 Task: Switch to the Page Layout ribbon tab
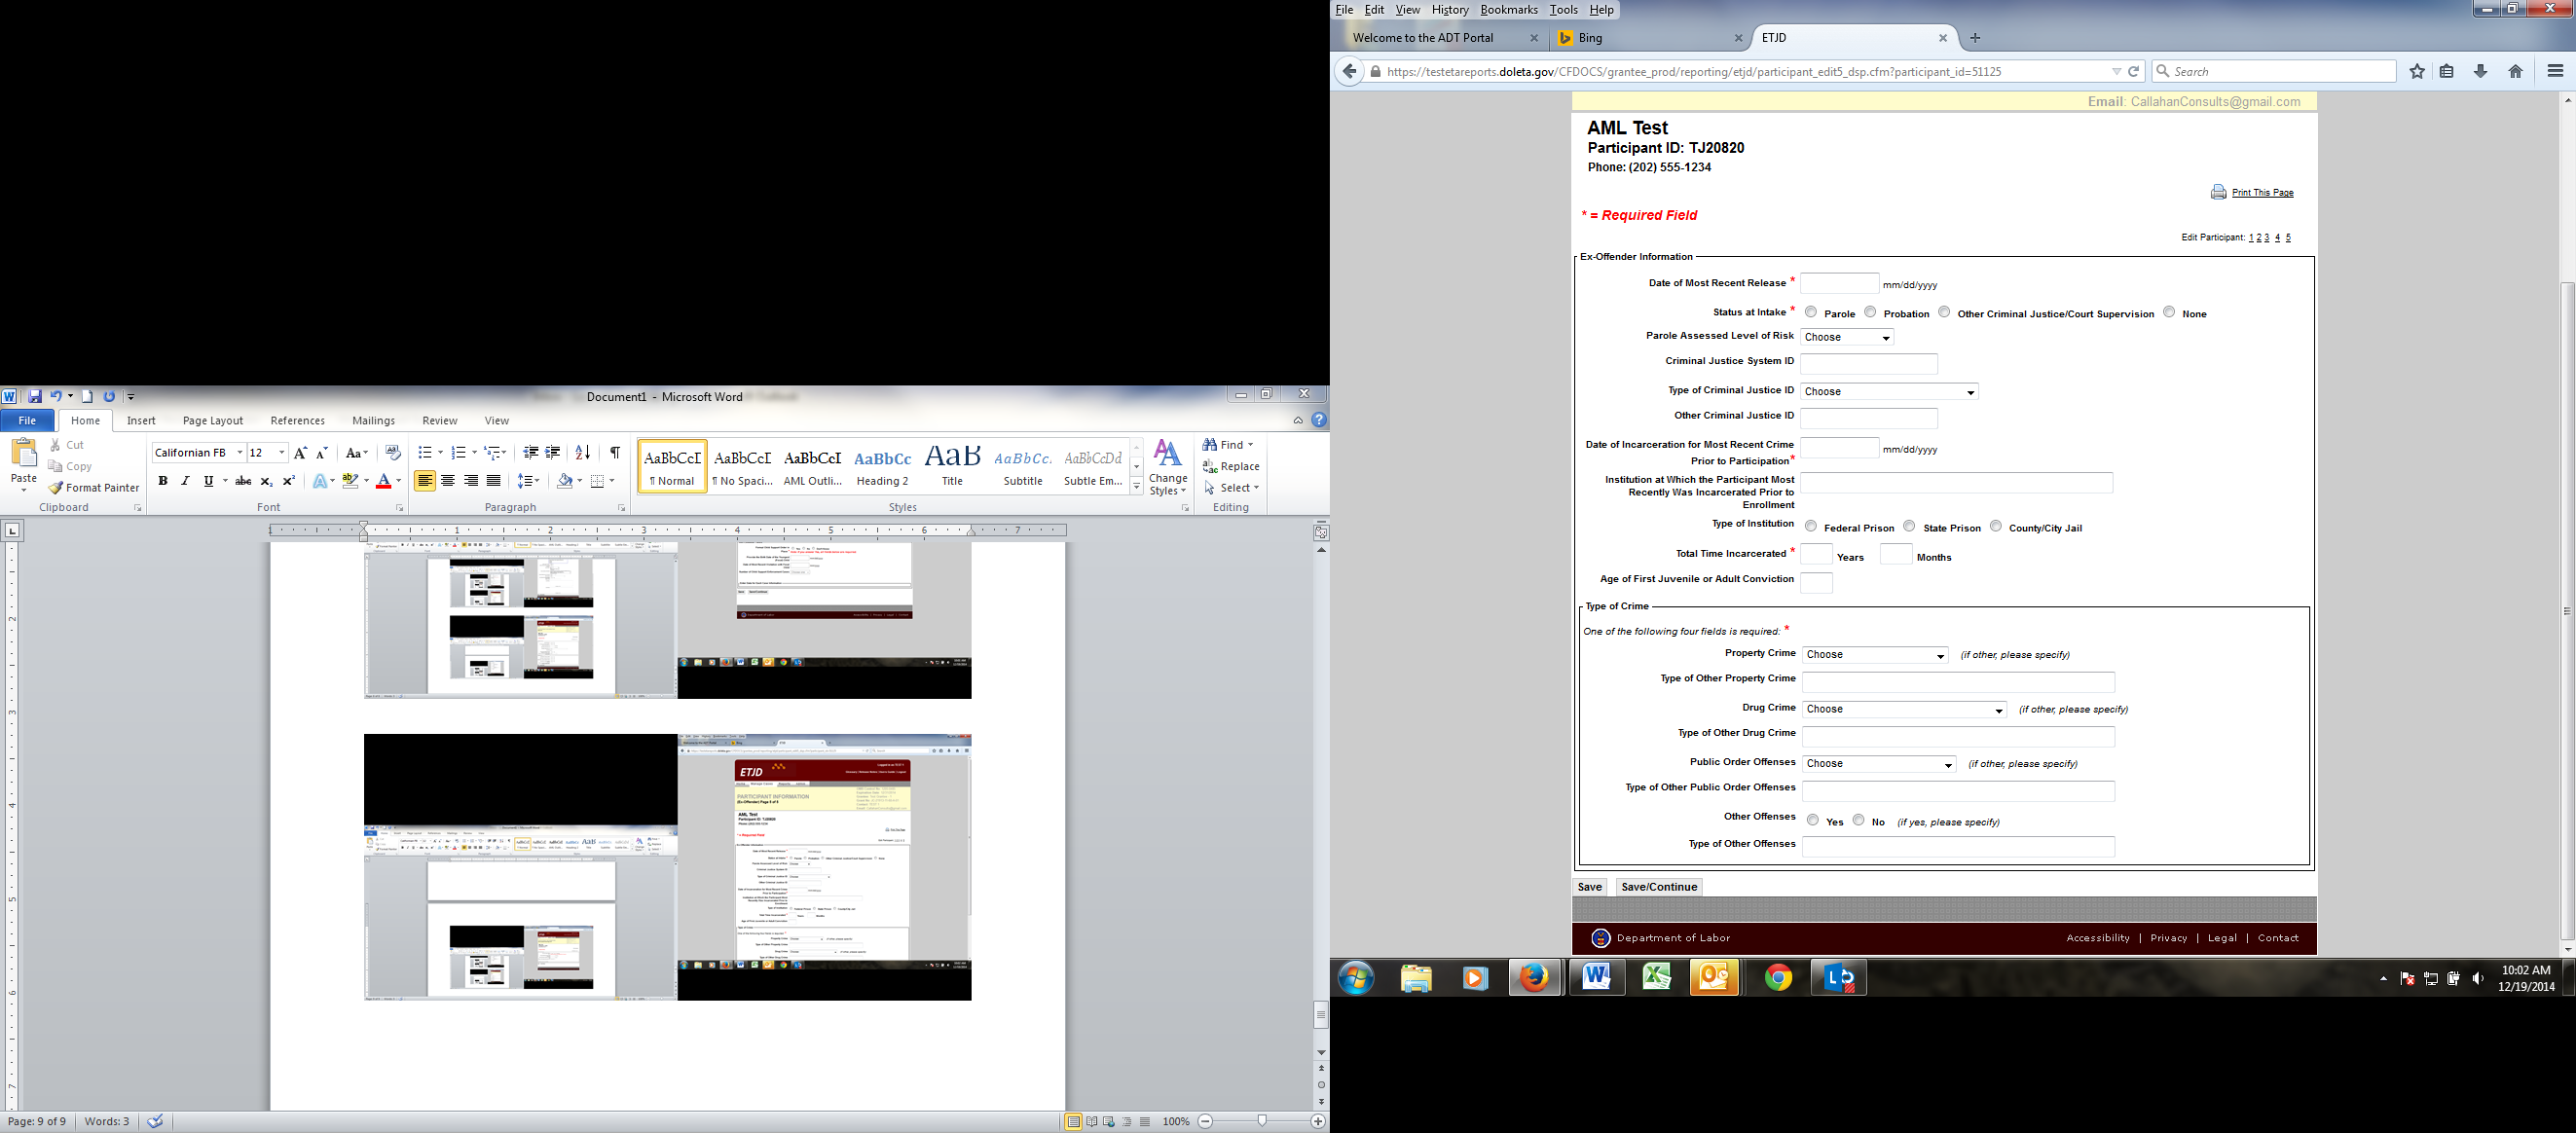[213, 421]
